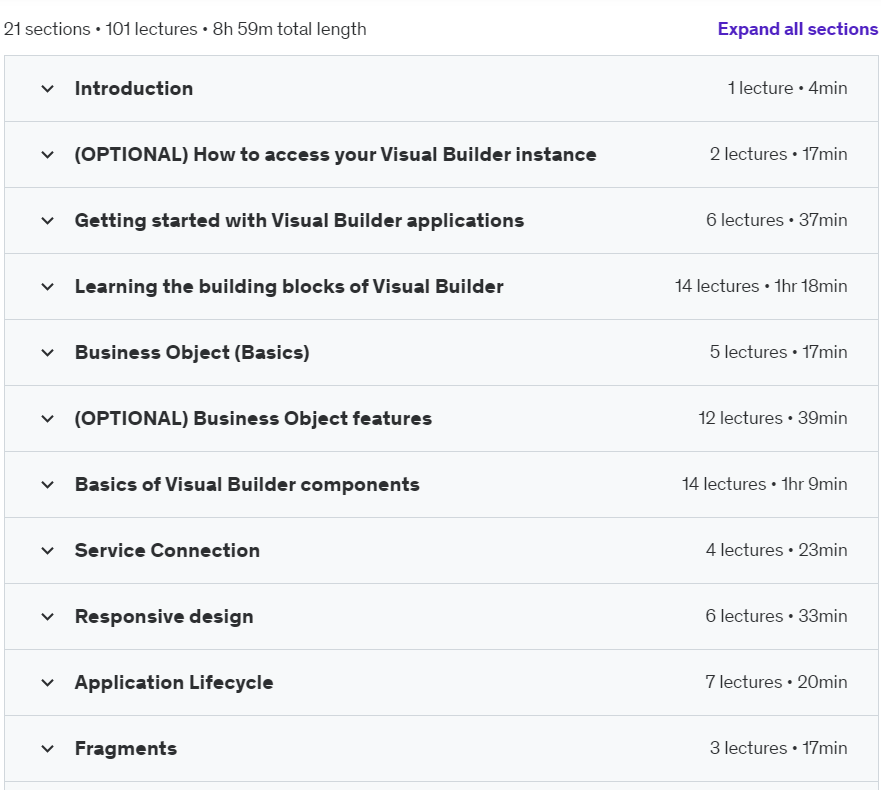Click '(OPTIONAL) How to access your Visual Builder instance'
The width and height of the screenshot is (881, 790).
[335, 155]
